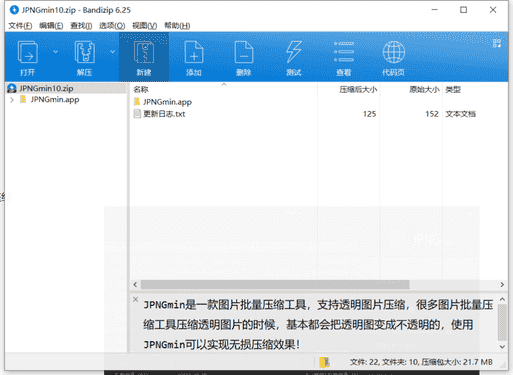This screenshot has height=375, width=513.
Task: Open the 查找(I) menu
Action: coord(81,26)
